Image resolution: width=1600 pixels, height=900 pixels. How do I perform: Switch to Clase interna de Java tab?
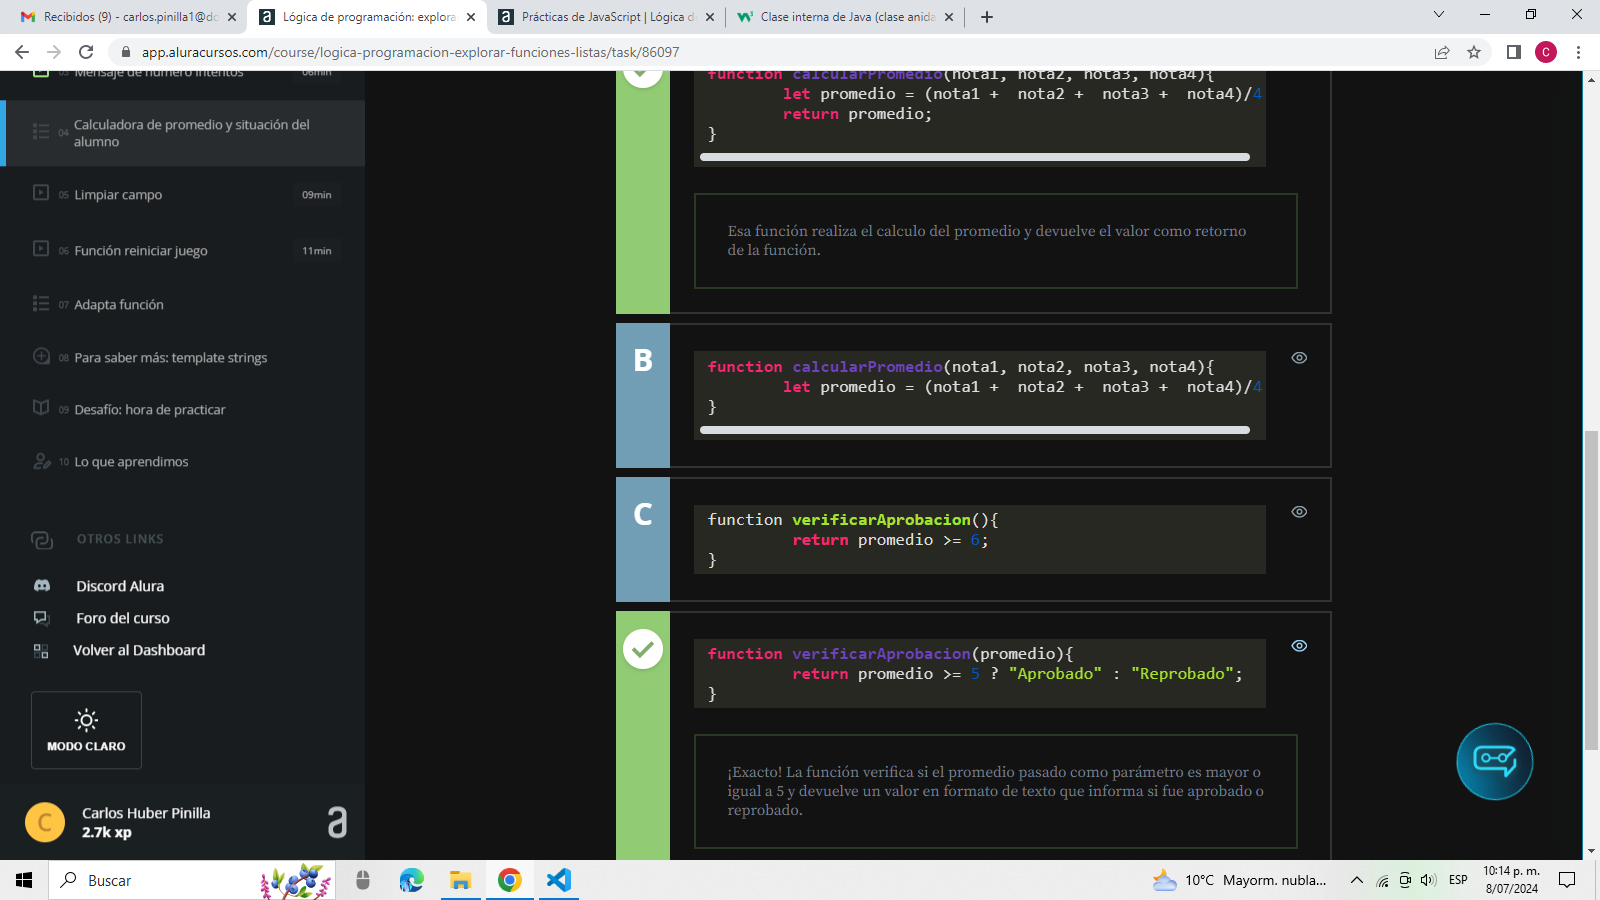point(846,17)
